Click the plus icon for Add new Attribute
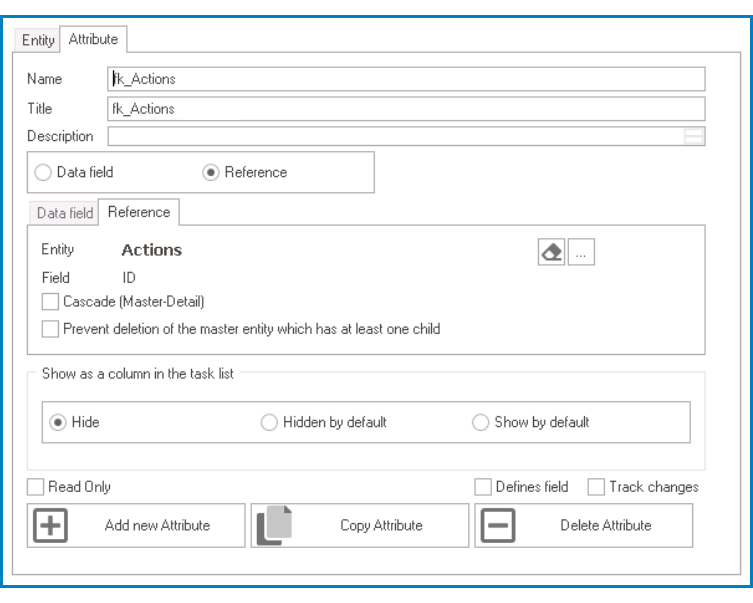The image size is (753, 603). [x=50, y=525]
